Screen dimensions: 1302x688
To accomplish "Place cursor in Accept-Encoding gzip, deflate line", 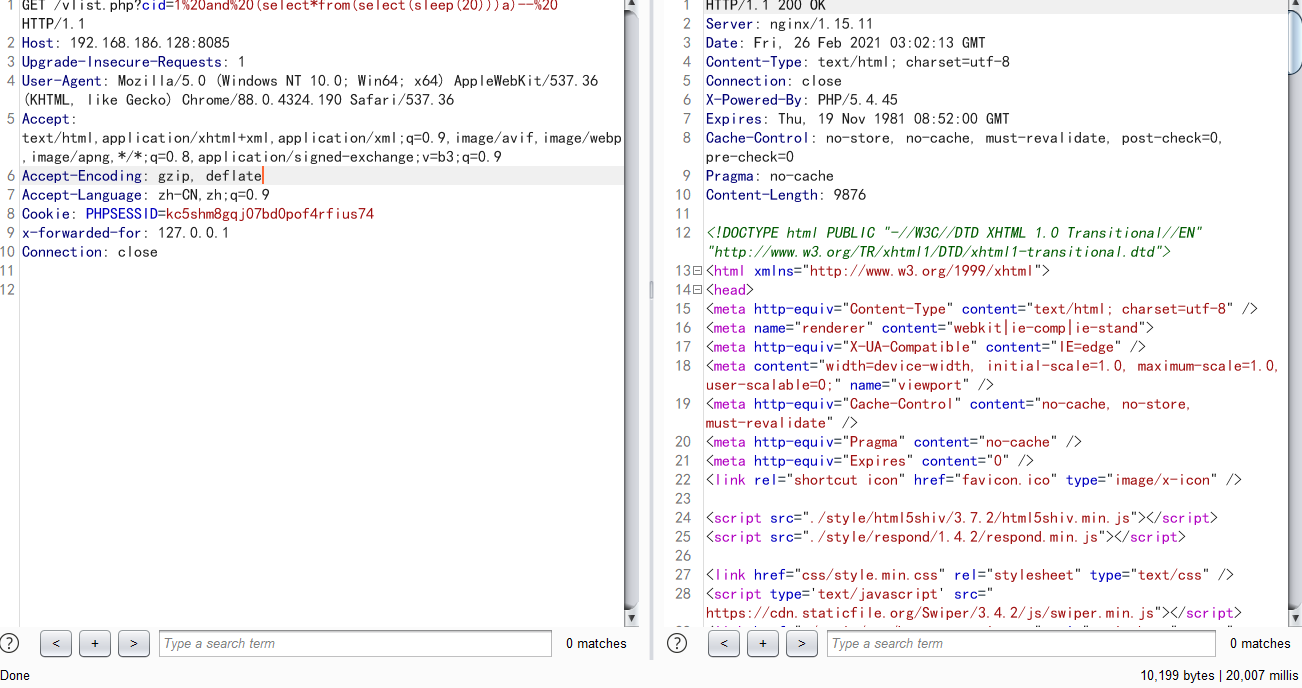I will point(142,176).
